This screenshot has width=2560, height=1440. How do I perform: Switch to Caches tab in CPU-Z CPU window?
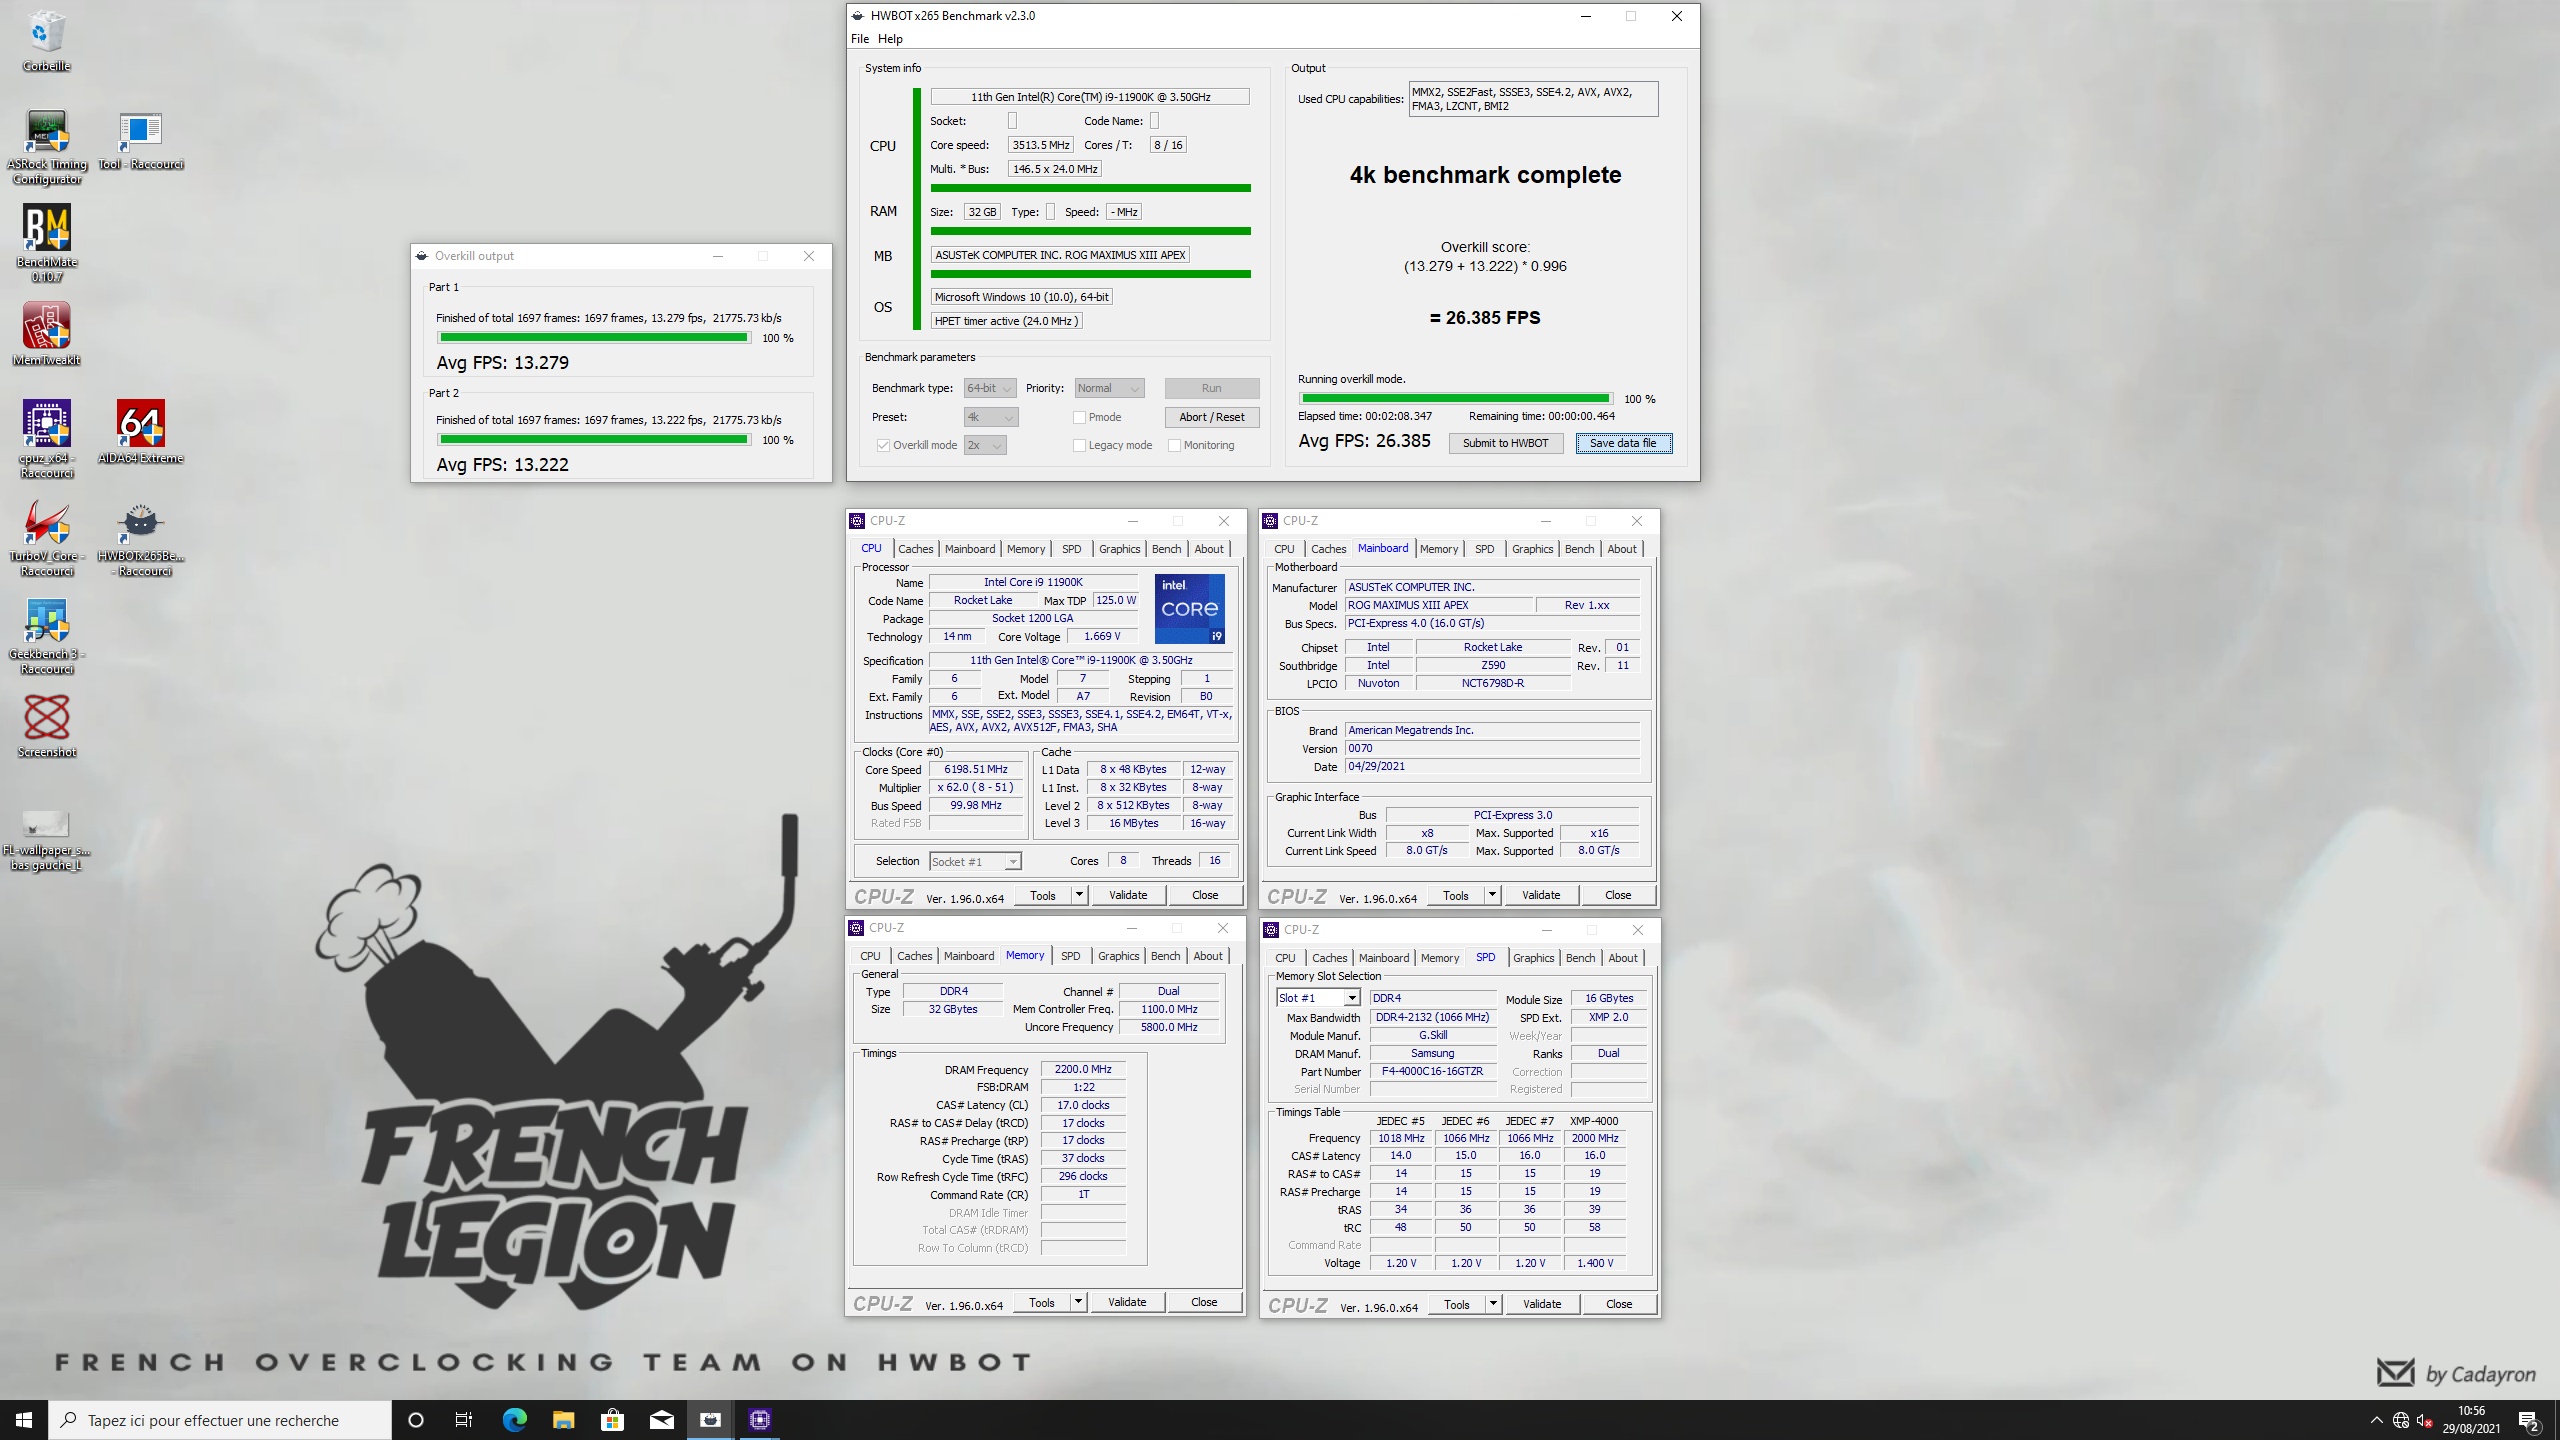(915, 549)
